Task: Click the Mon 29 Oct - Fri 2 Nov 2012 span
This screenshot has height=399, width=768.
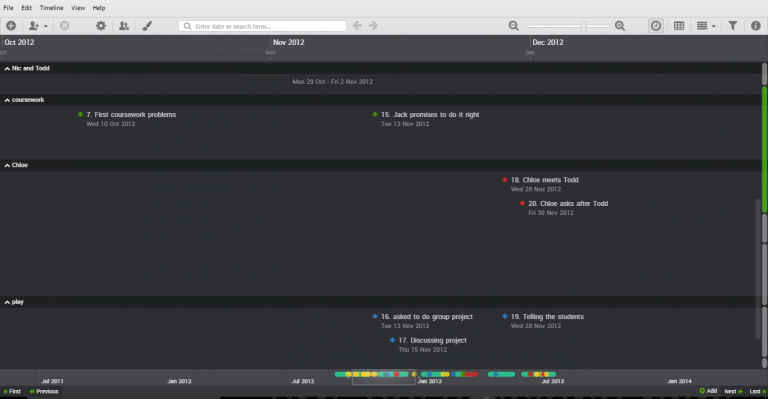Action: [333, 82]
